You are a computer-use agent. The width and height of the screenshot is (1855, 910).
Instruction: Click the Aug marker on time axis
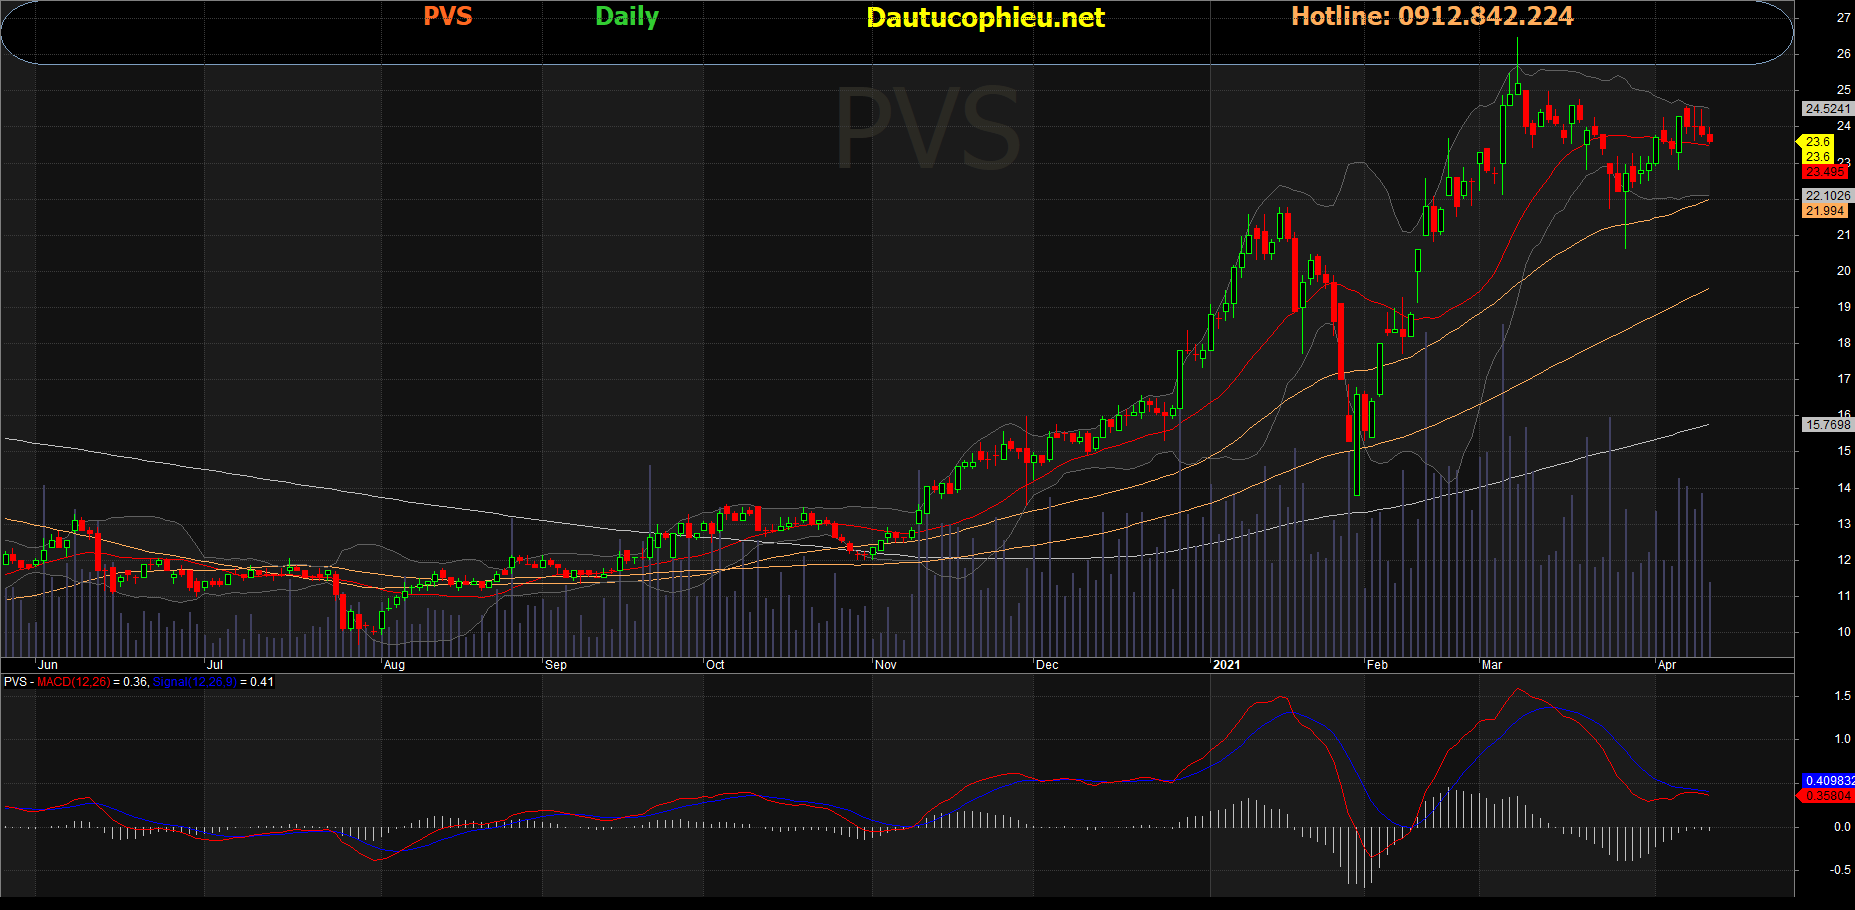pos(394,665)
